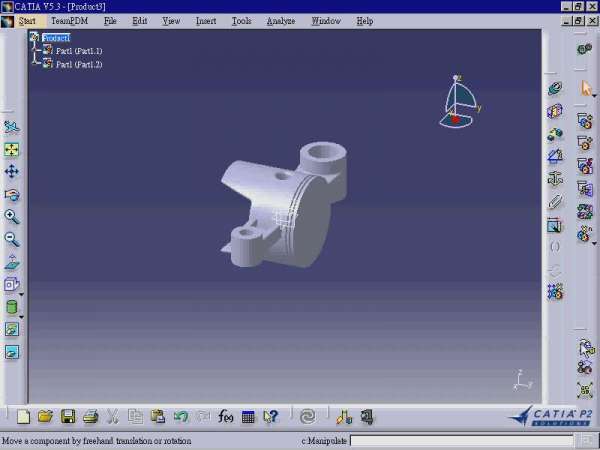
Task: Insert a New Part
Action: coord(585,166)
